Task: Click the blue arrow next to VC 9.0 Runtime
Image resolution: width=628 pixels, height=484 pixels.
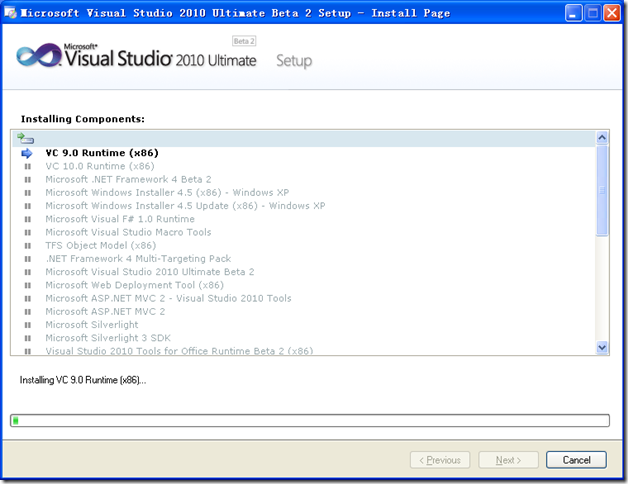Action: (27, 153)
